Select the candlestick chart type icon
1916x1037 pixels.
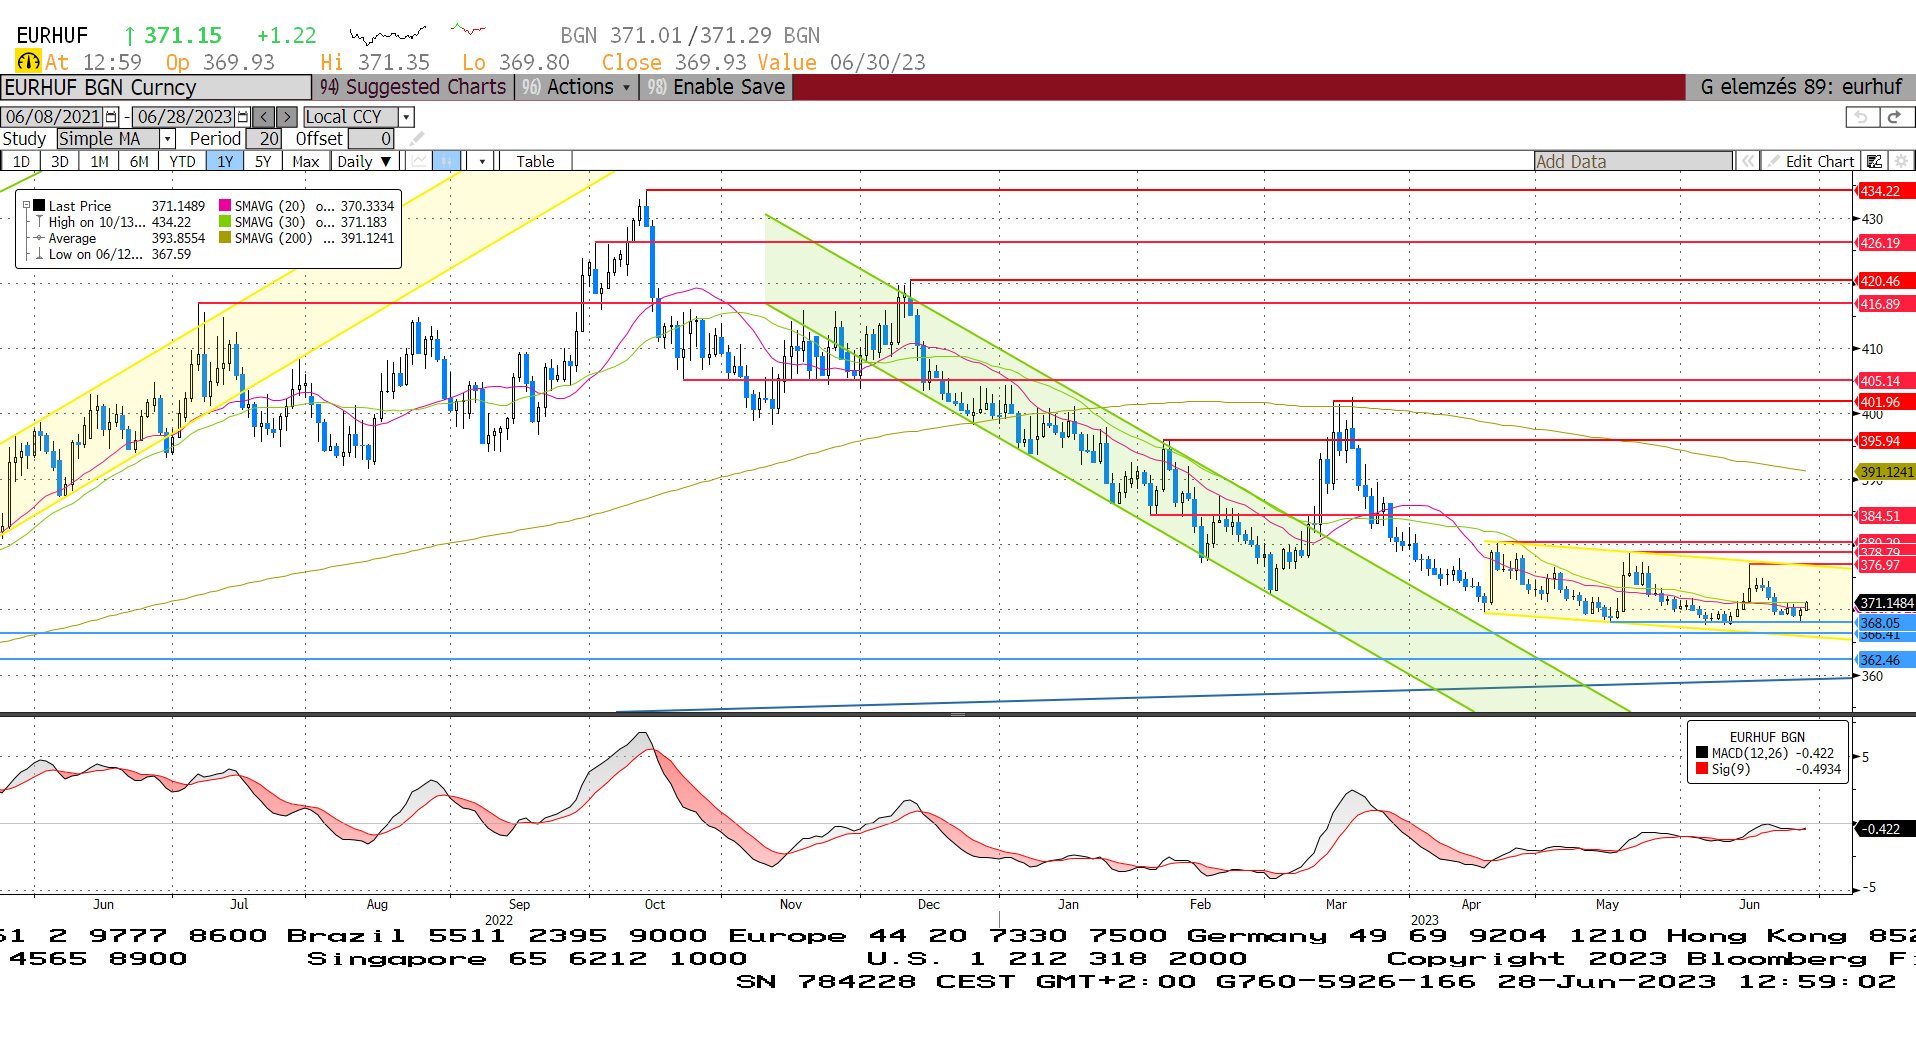tap(447, 161)
